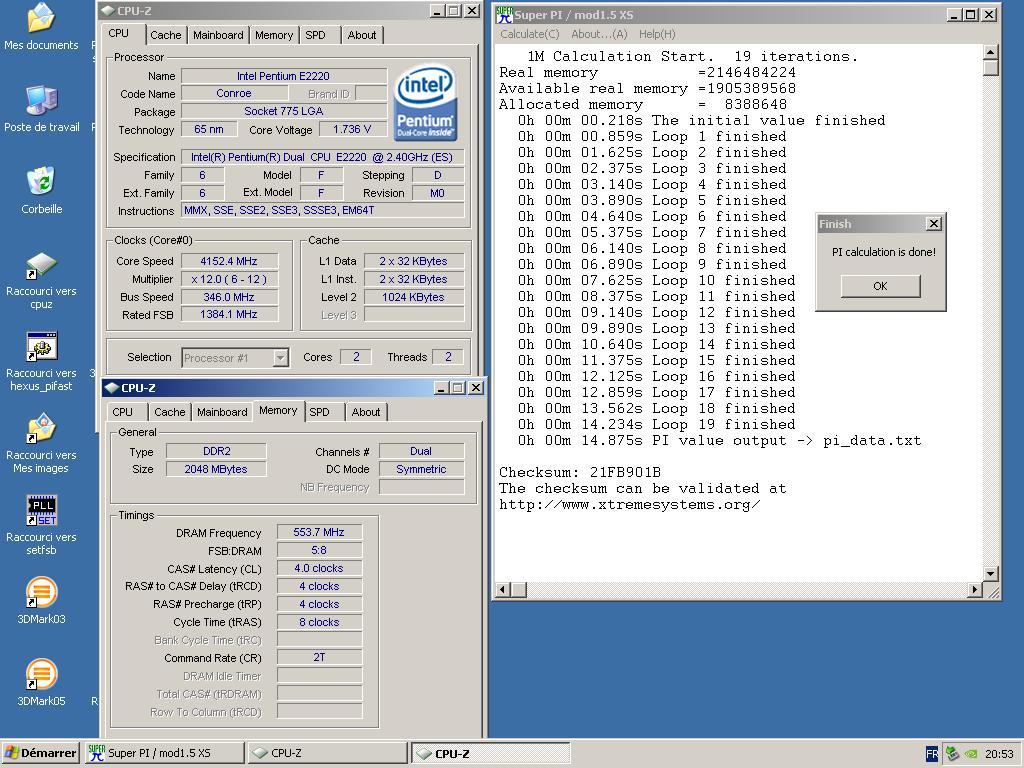Click the DRAM Frequency 553.7 MHz value

[319, 532]
